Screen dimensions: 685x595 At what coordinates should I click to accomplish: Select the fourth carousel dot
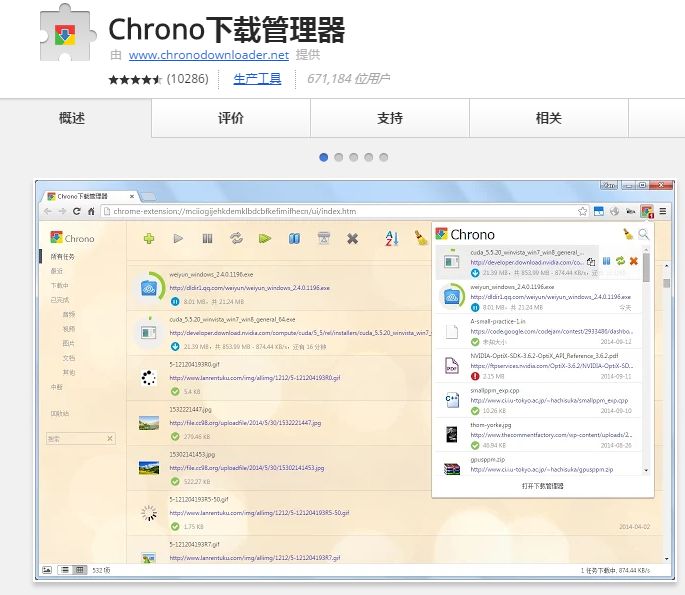click(x=369, y=157)
